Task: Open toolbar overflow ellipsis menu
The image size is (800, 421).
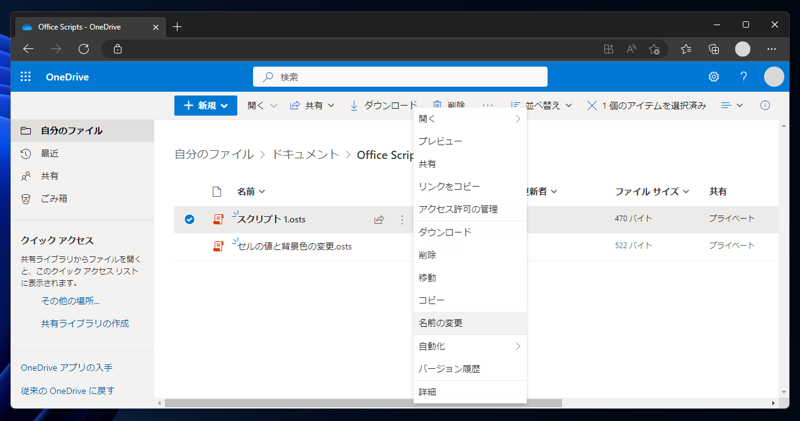Action: pyautogui.click(x=488, y=106)
